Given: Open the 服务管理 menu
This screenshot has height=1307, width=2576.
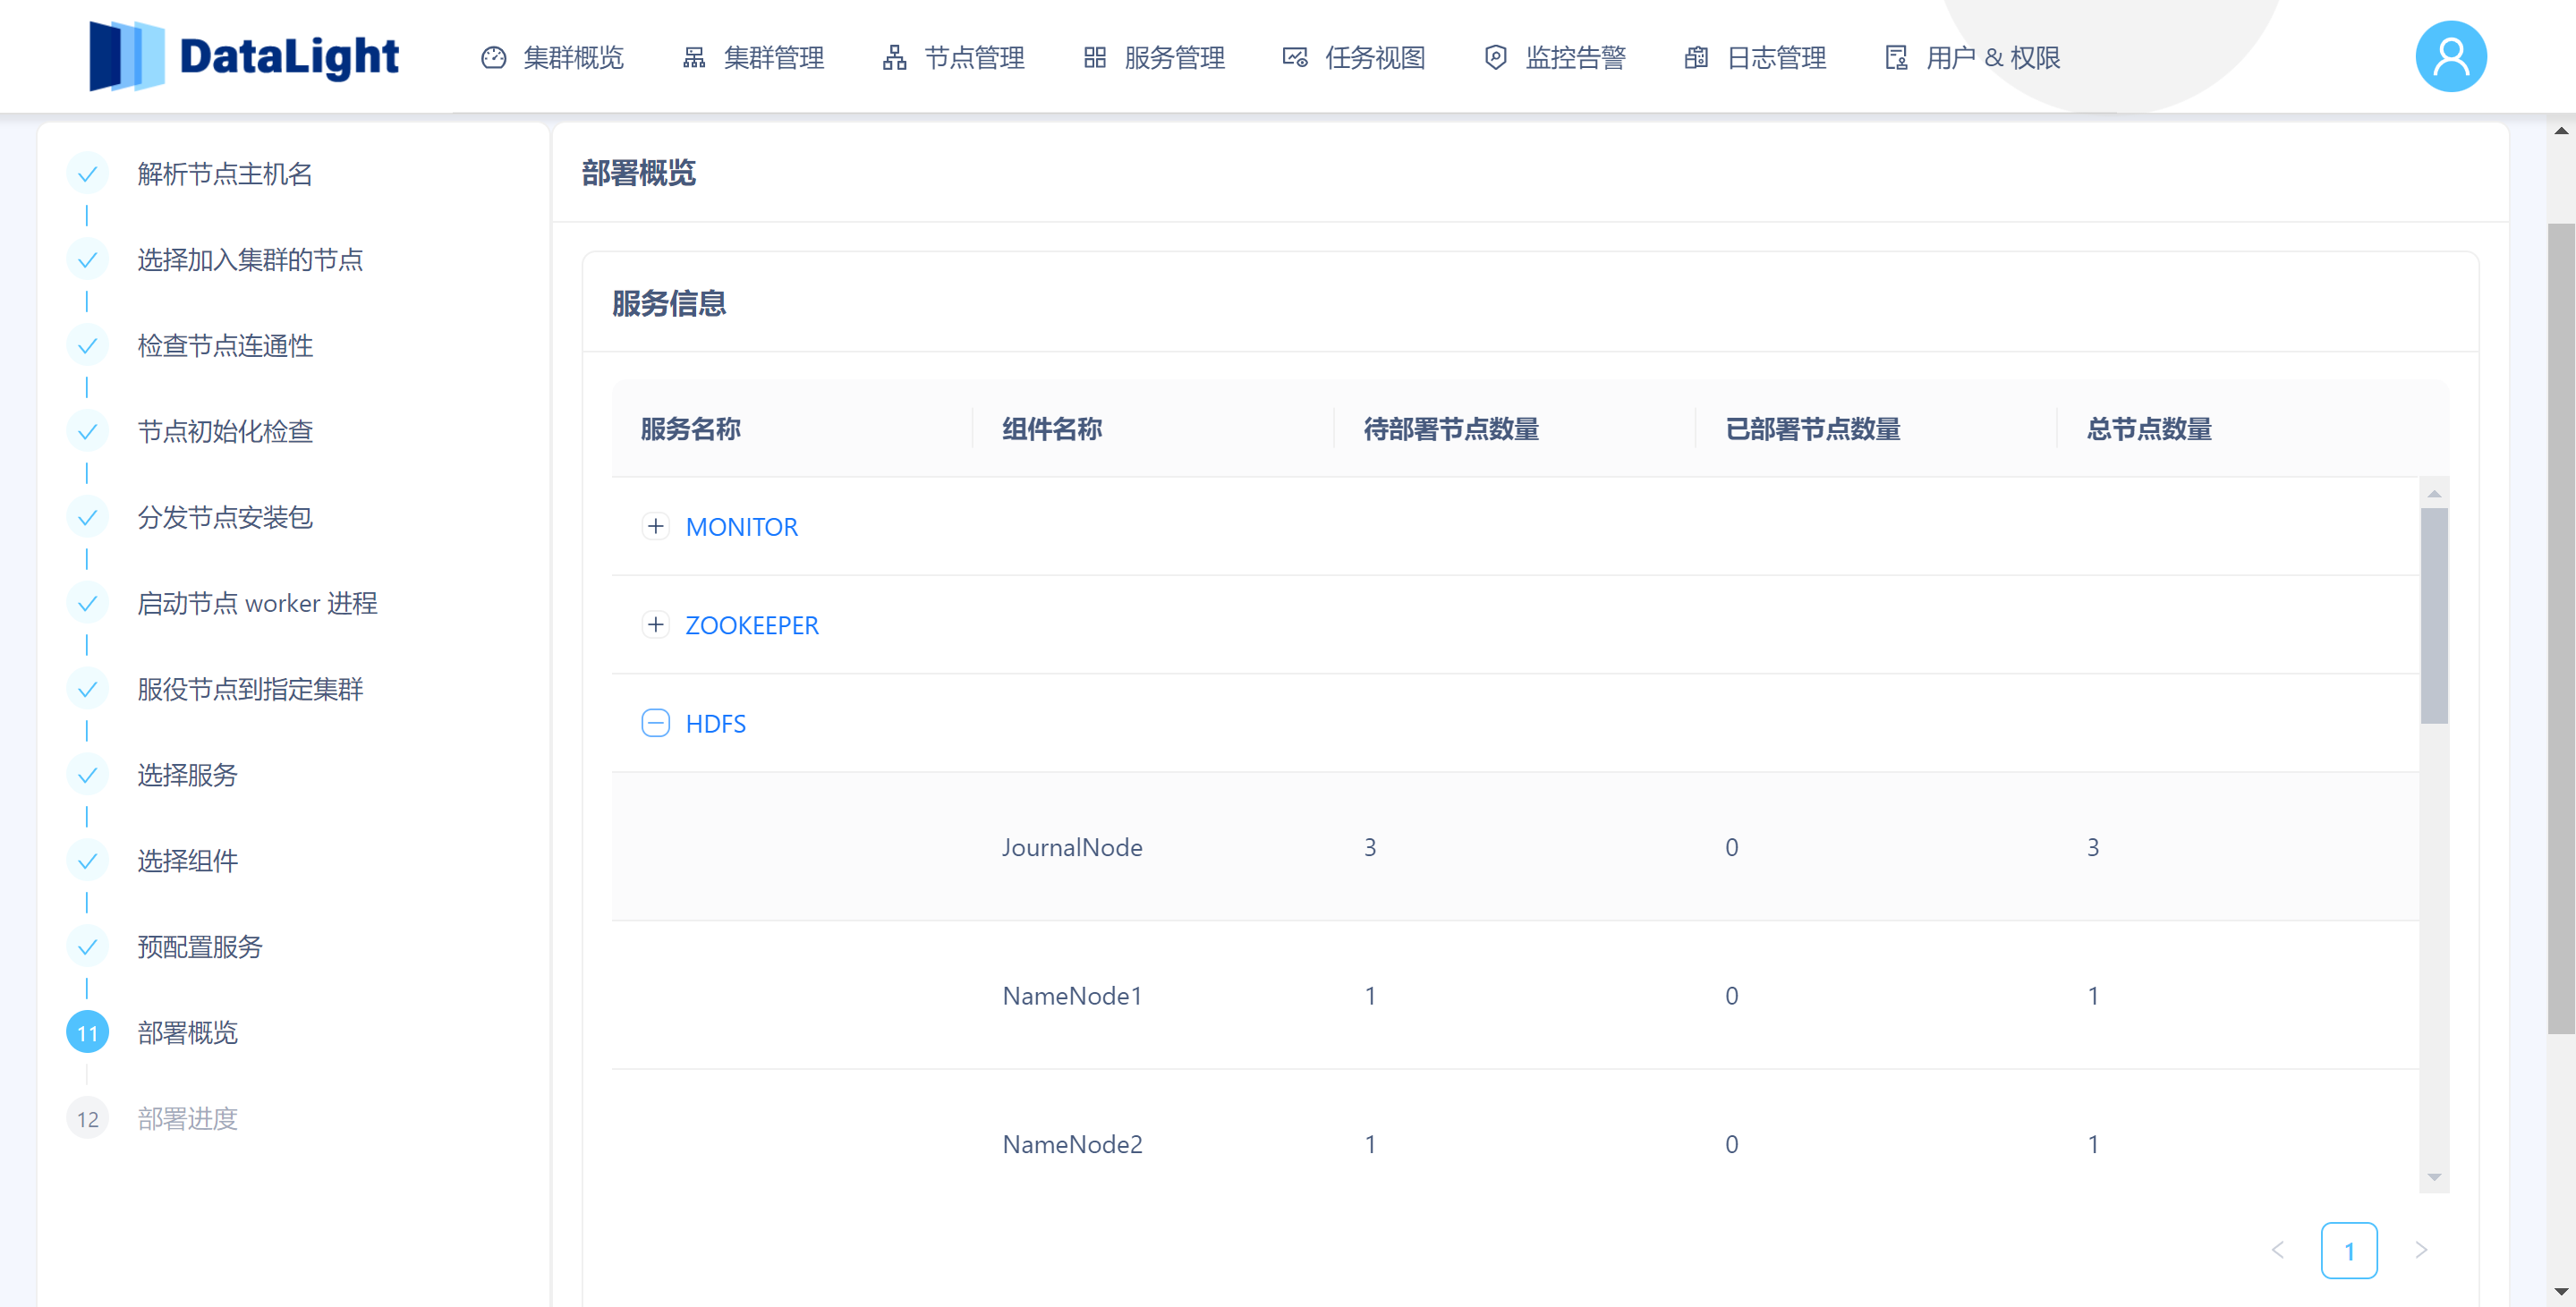Looking at the screenshot, I should pyautogui.click(x=1155, y=58).
